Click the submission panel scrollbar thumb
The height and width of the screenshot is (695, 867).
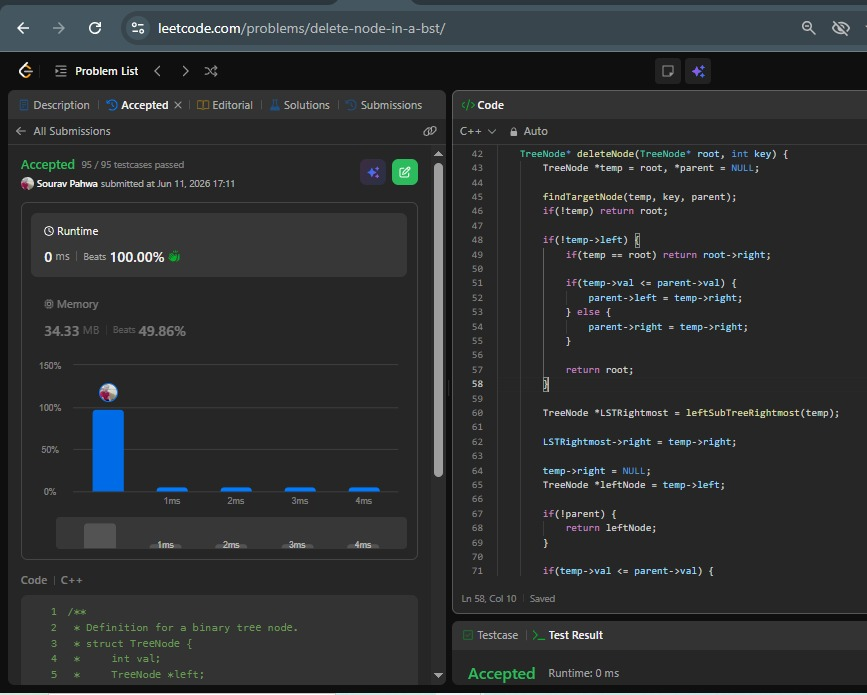point(438,320)
